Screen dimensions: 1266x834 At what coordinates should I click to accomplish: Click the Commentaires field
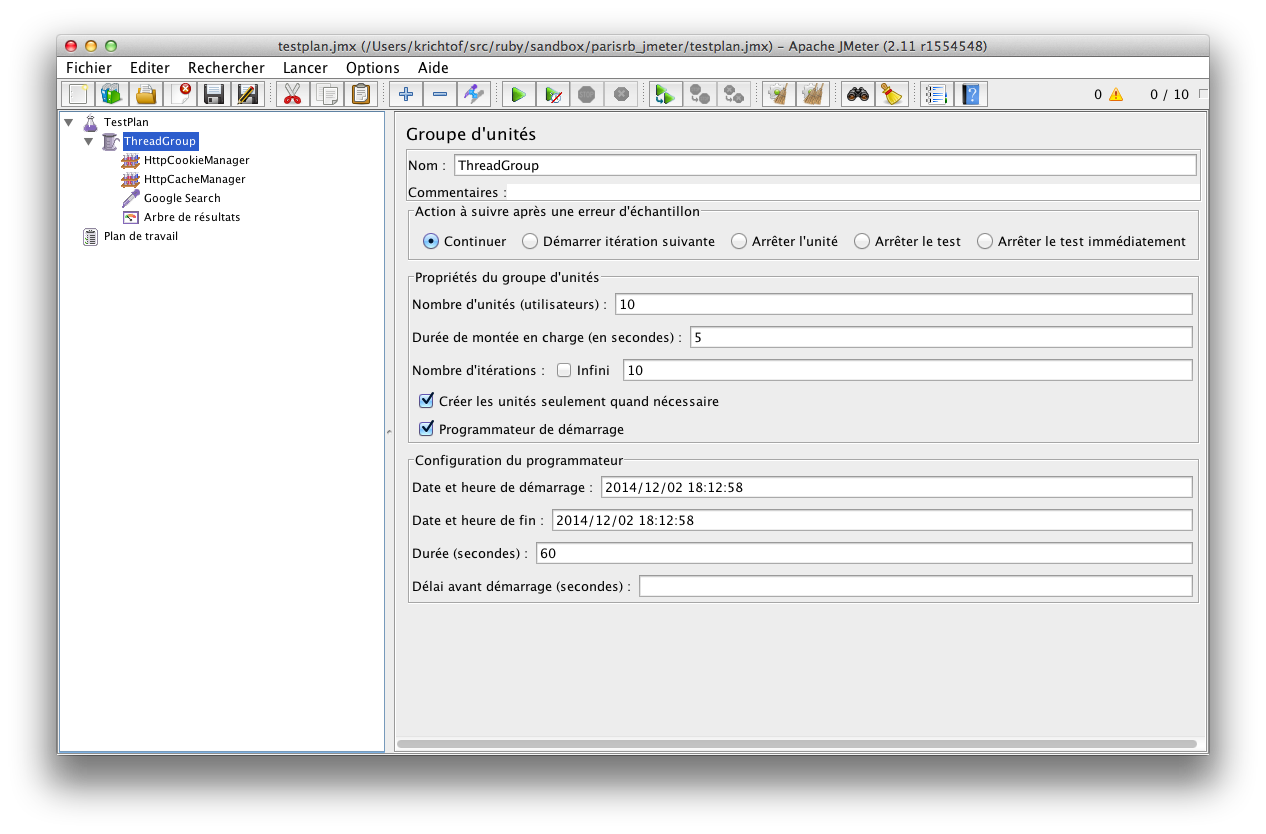[853, 192]
